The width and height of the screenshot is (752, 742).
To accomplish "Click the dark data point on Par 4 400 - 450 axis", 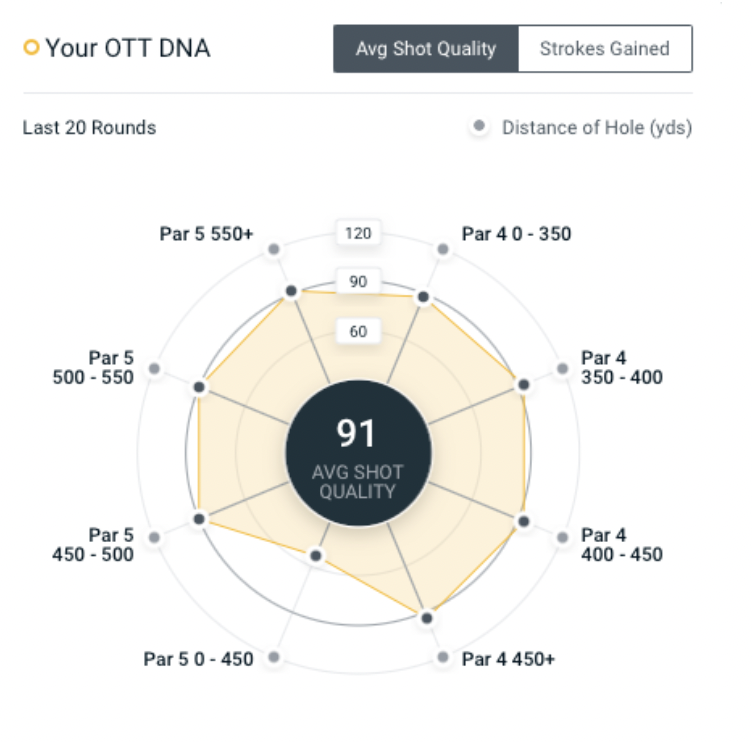I will pyautogui.click(x=522, y=521).
